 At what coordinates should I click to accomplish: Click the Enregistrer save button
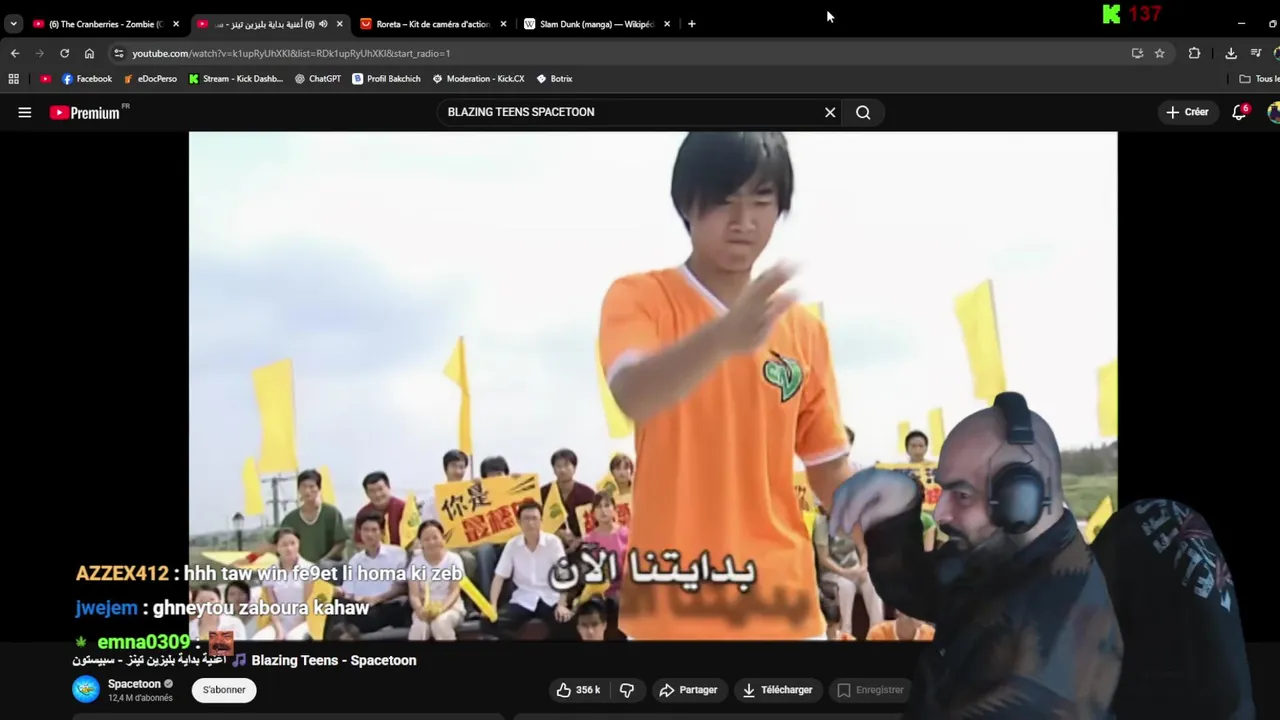[x=870, y=690]
